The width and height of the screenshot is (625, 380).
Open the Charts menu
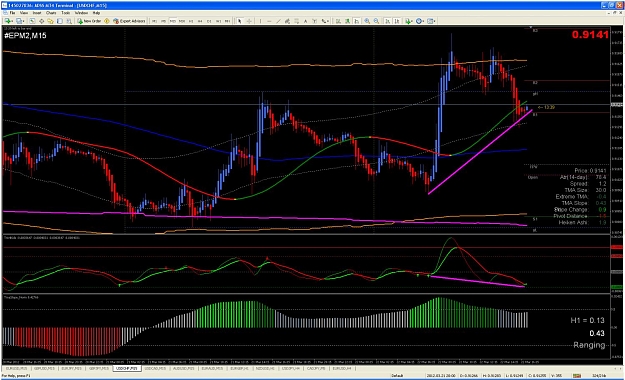click(51, 13)
